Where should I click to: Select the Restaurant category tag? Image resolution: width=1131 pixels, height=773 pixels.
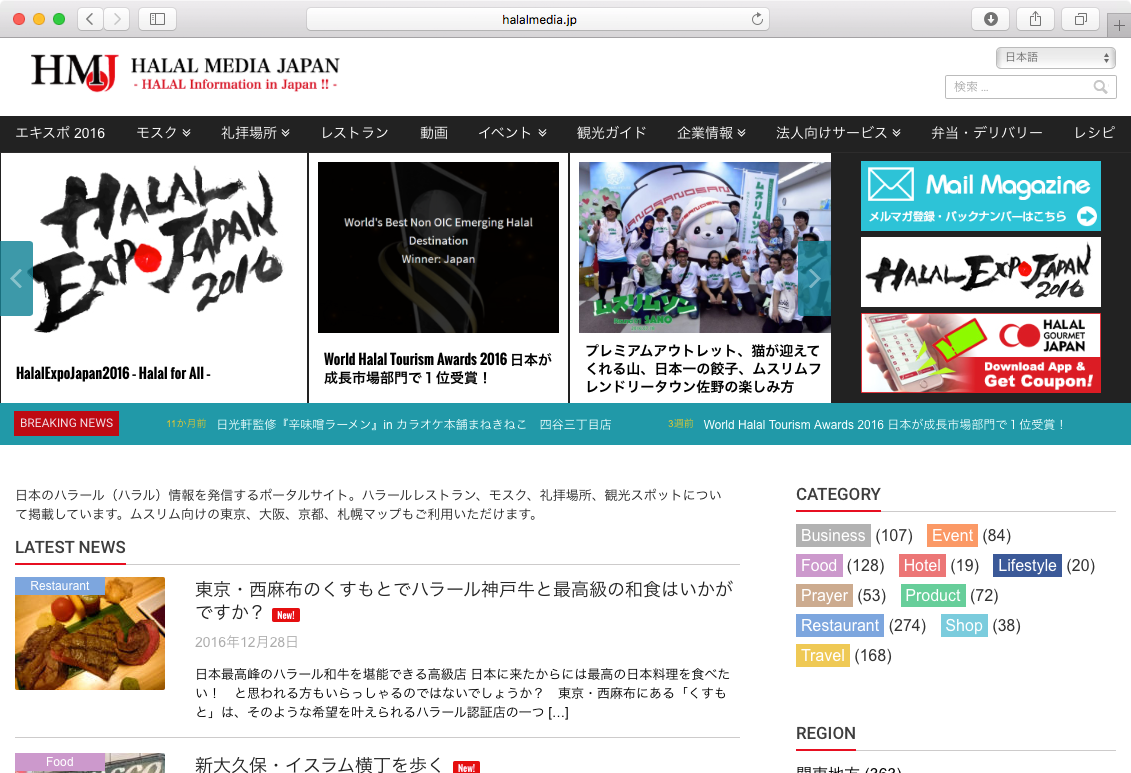coord(840,625)
